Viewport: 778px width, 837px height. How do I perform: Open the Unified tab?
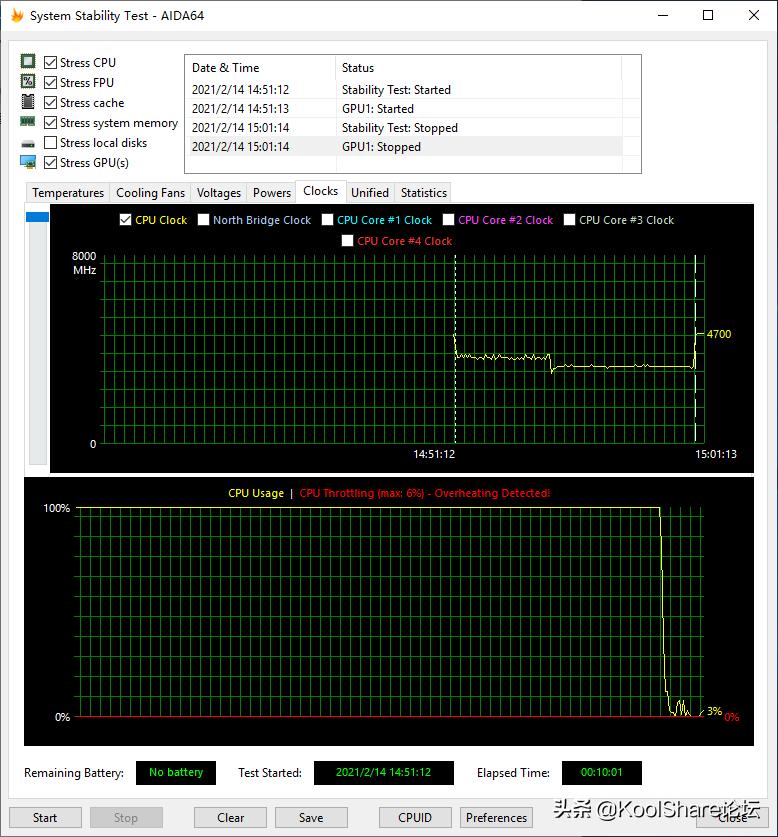pos(370,193)
